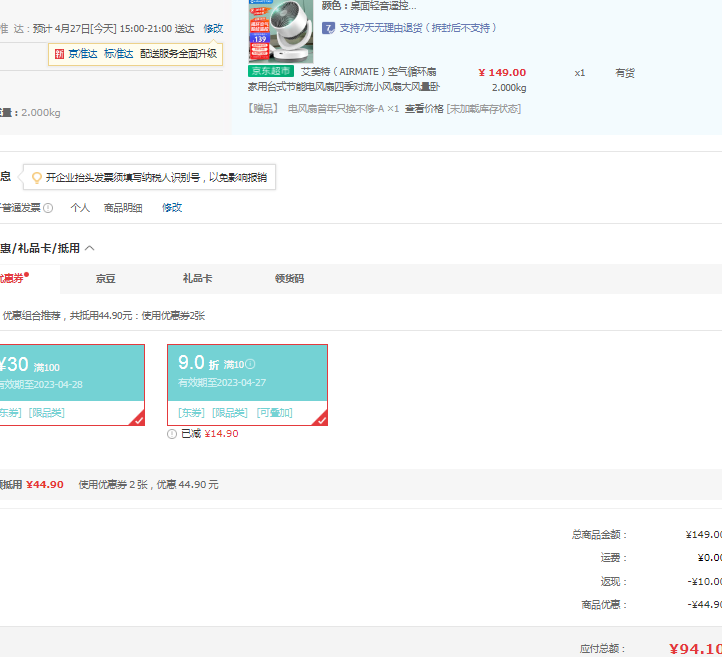Click 商品优惠 -¥44.90 line

pyautogui.click(x=652, y=605)
